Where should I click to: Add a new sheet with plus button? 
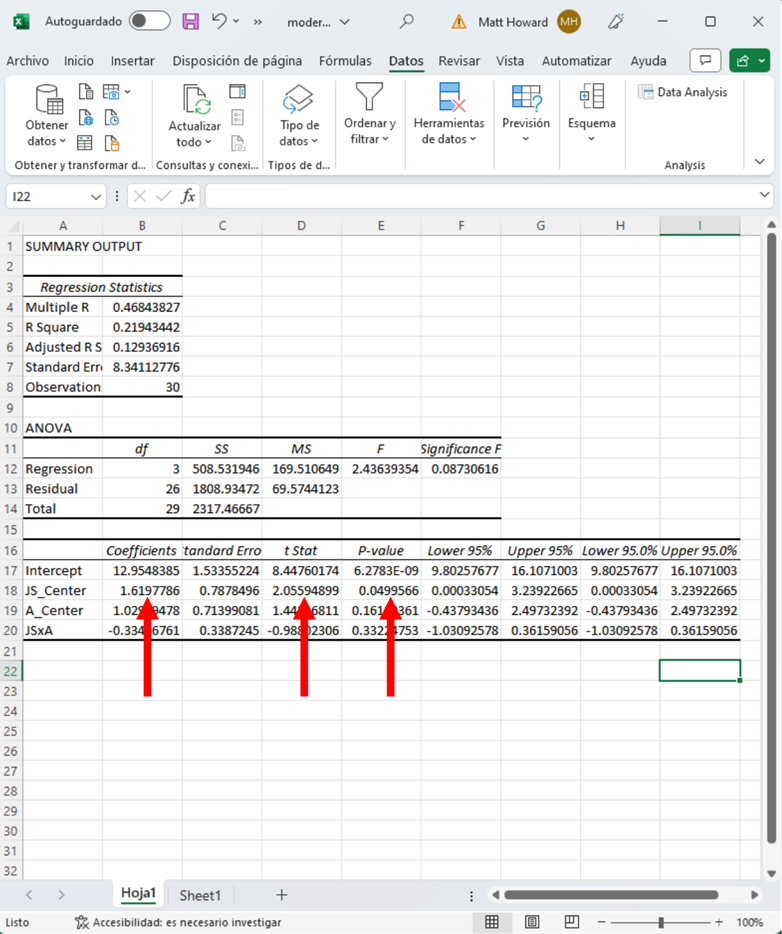(x=282, y=895)
